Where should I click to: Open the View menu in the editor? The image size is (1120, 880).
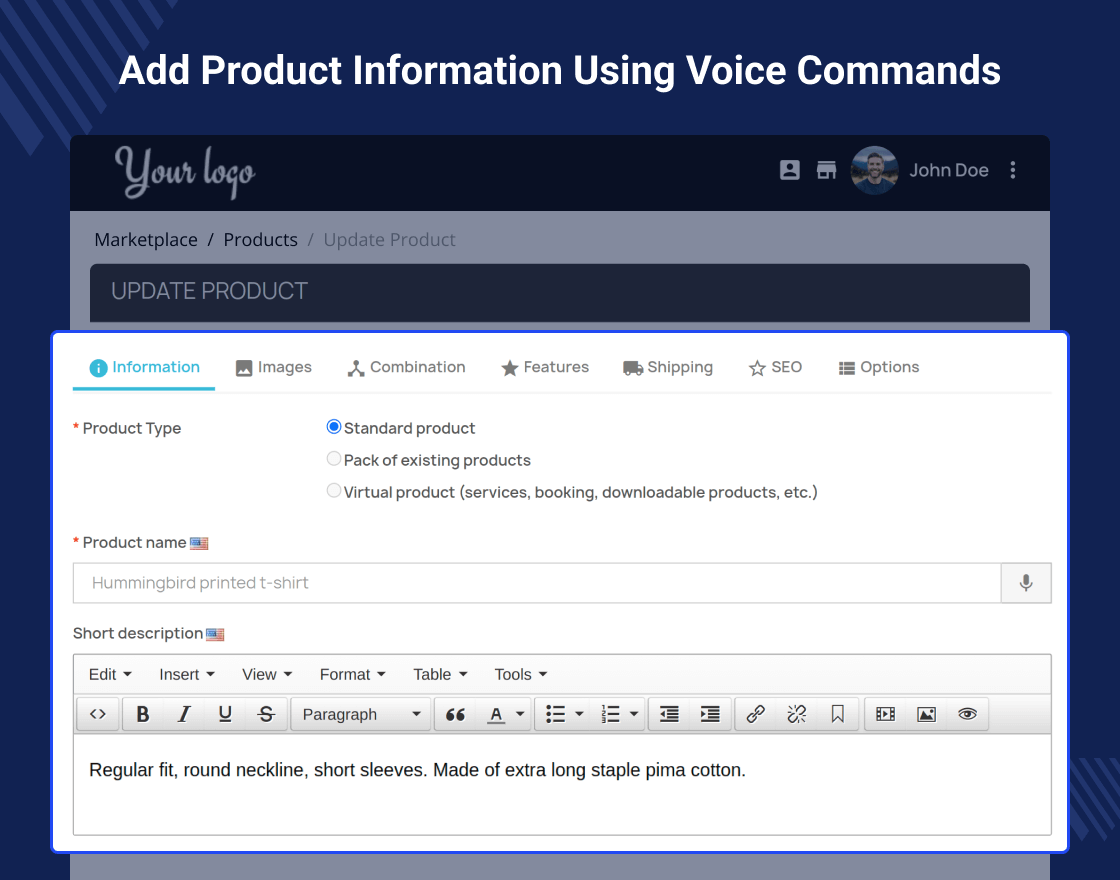pyautogui.click(x=267, y=674)
